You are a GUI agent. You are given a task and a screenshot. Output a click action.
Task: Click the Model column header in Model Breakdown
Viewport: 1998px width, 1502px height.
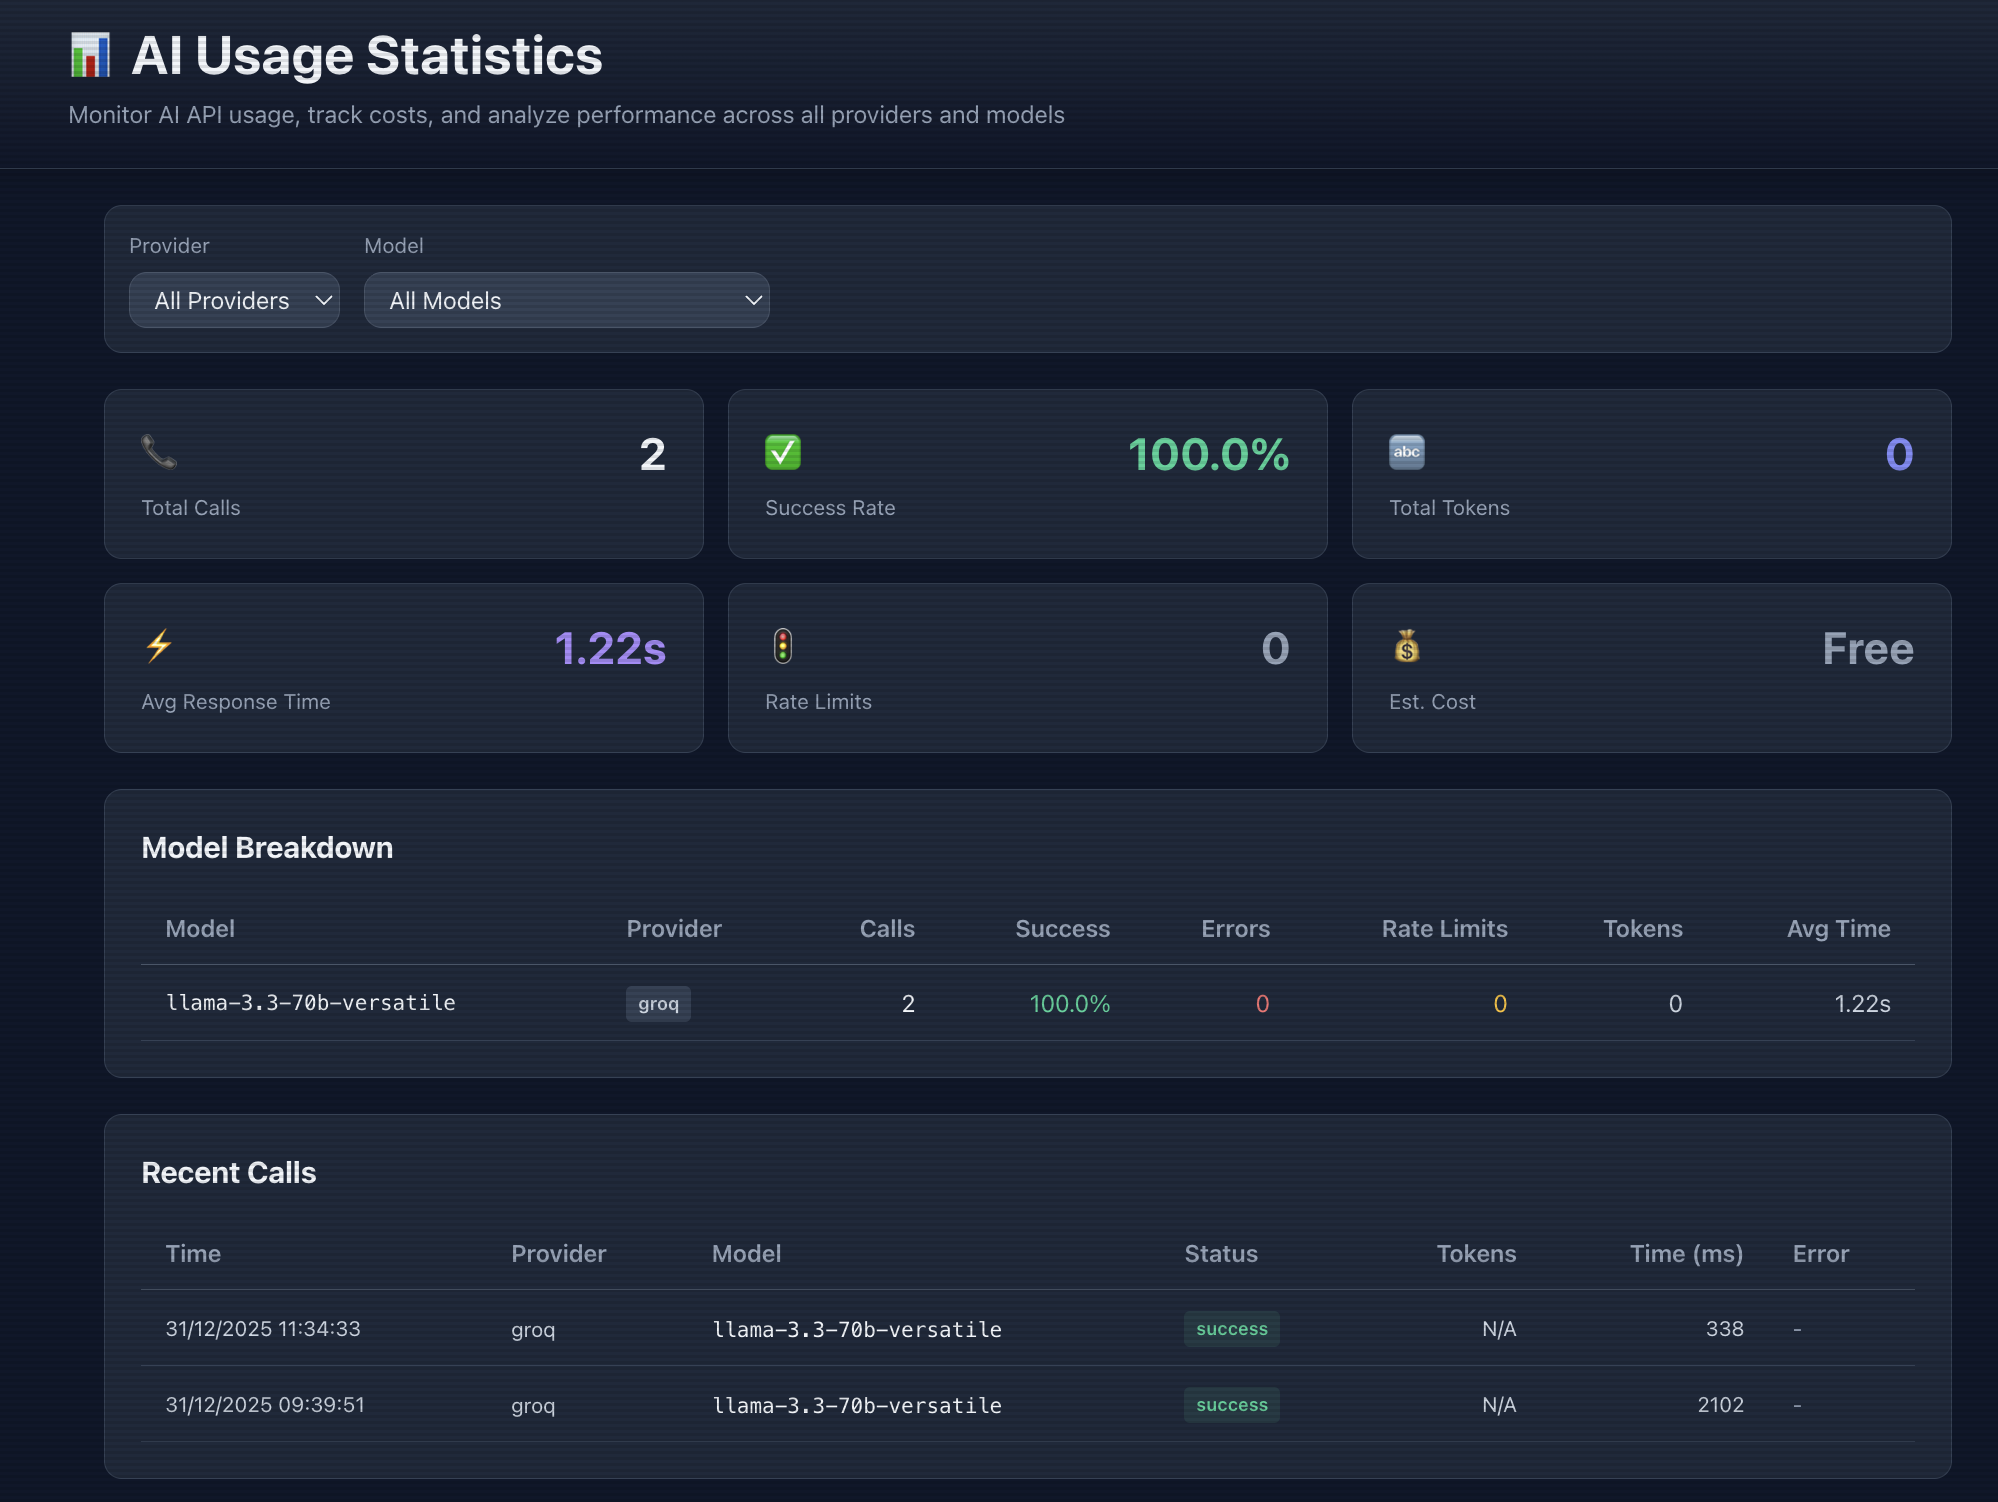pos(200,929)
